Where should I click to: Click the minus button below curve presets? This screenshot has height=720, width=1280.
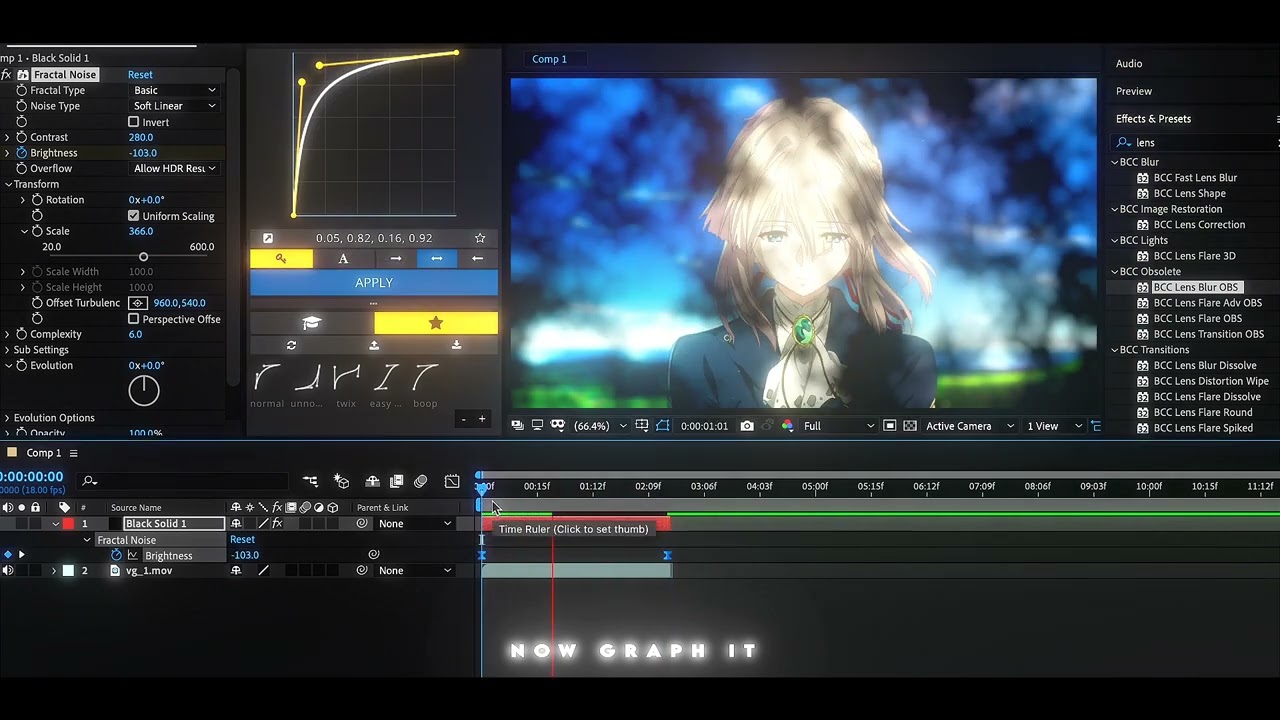point(463,419)
